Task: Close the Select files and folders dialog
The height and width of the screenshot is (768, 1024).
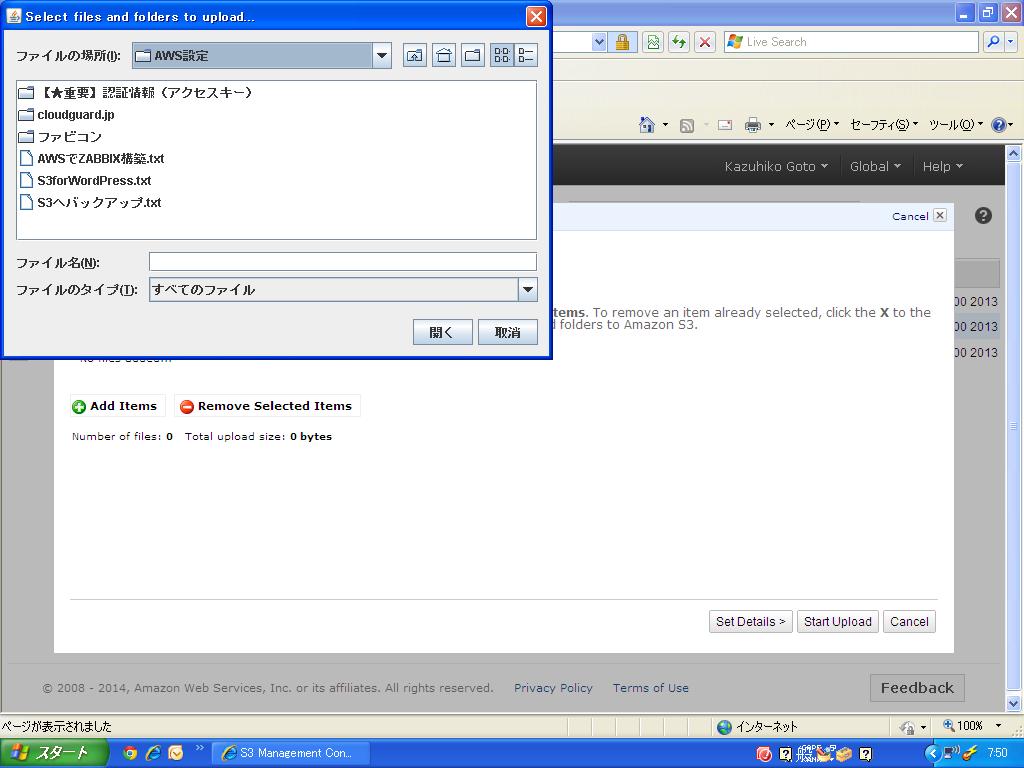Action: coord(536,16)
